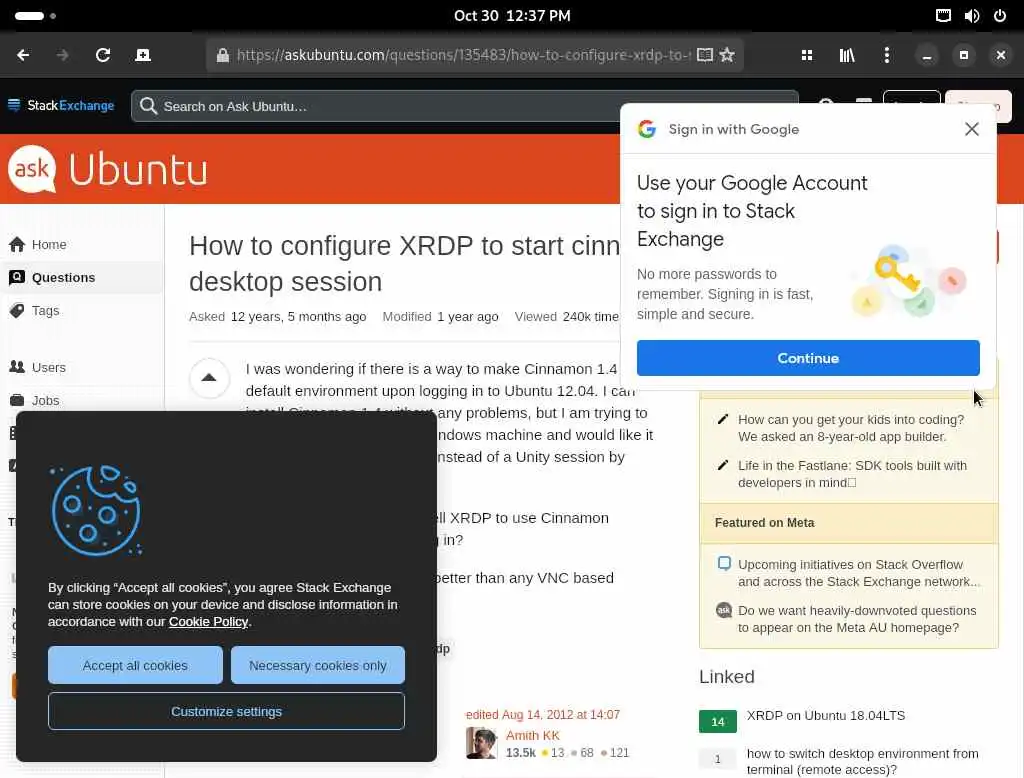
Task: Open Users in the left sidebar
Action: coord(48,368)
